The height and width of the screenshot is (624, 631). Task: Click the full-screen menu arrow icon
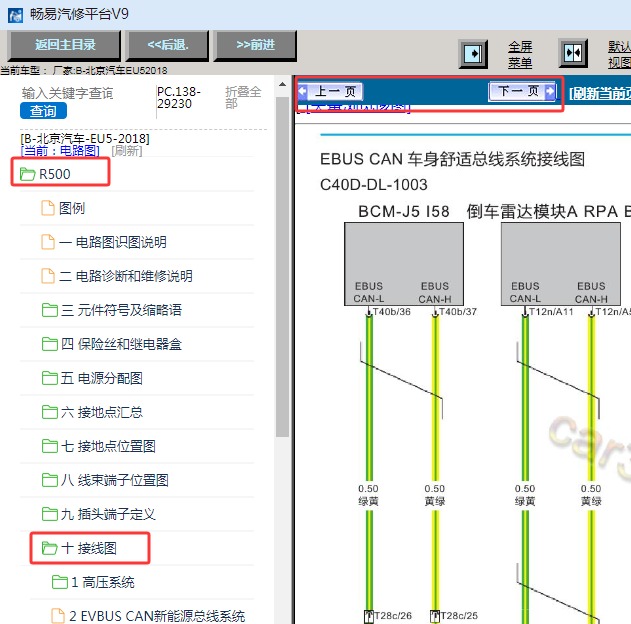pos(473,54)
